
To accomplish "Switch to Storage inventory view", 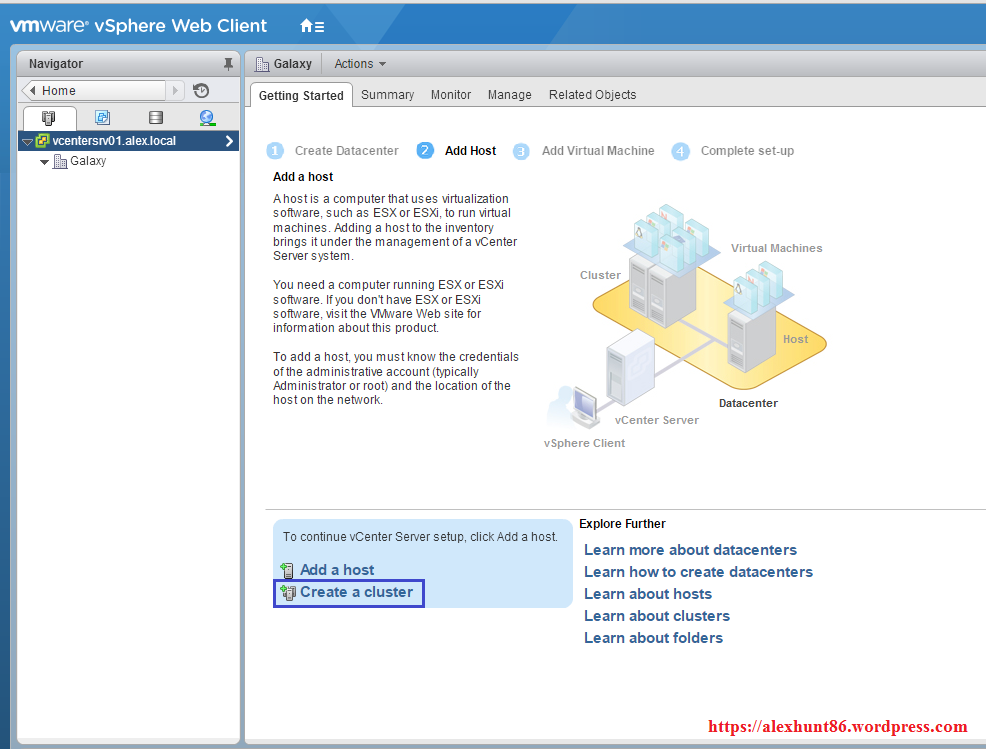I will click(155, 118).
